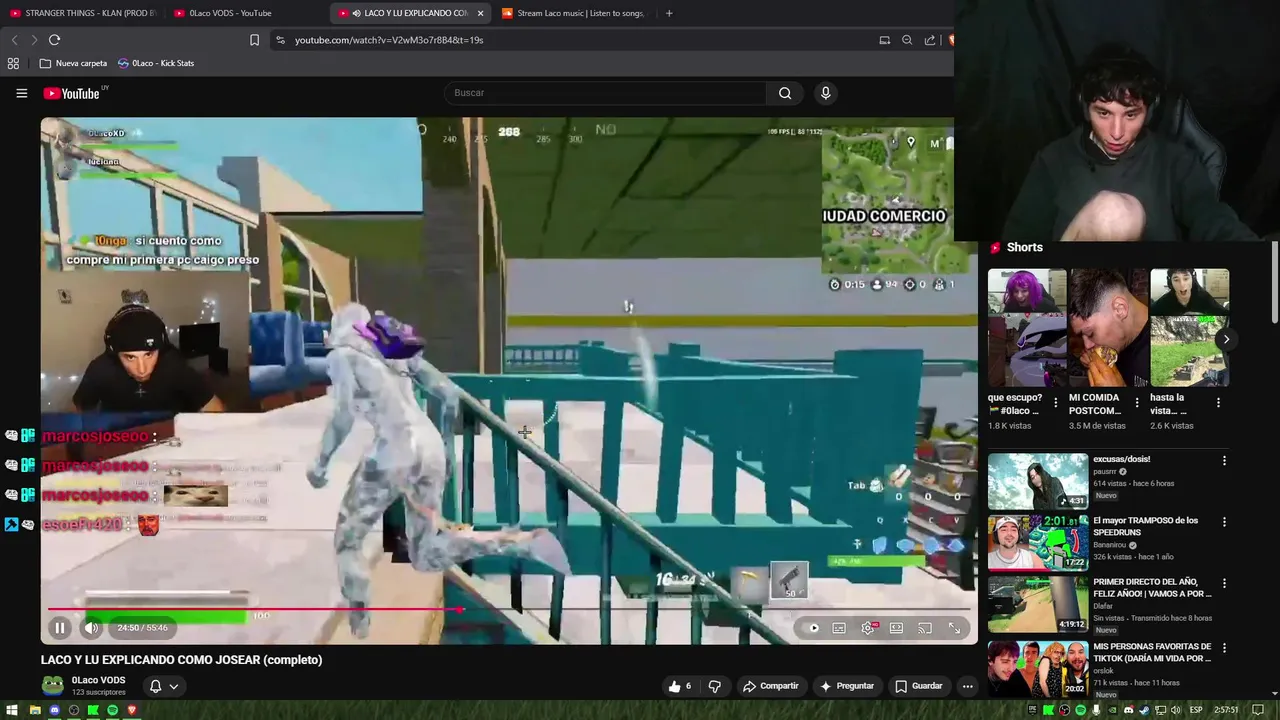Open the Nueva carpeta bookmark folder
This screenshot has height=720, width=1280.
point(73,63)
